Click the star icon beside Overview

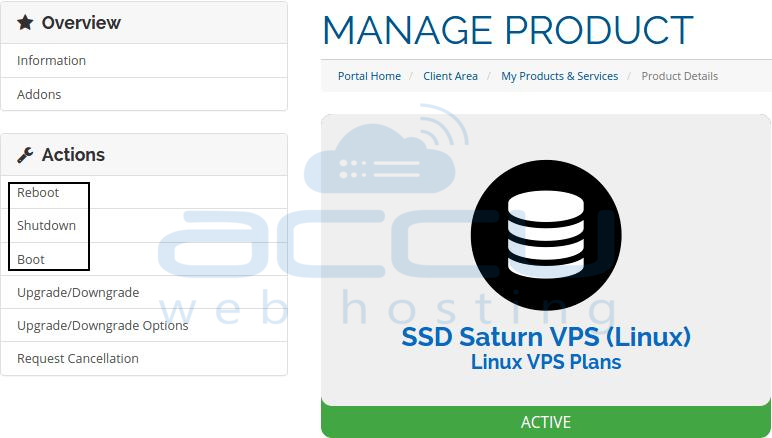(25, 22)
